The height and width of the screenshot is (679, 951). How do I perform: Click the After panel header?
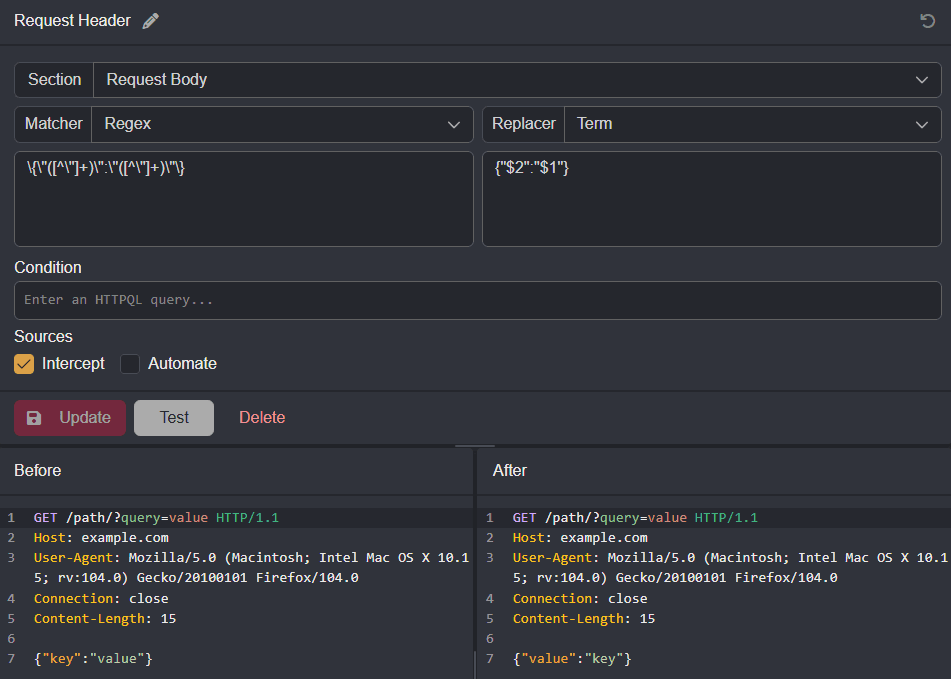tap(510, 470)
